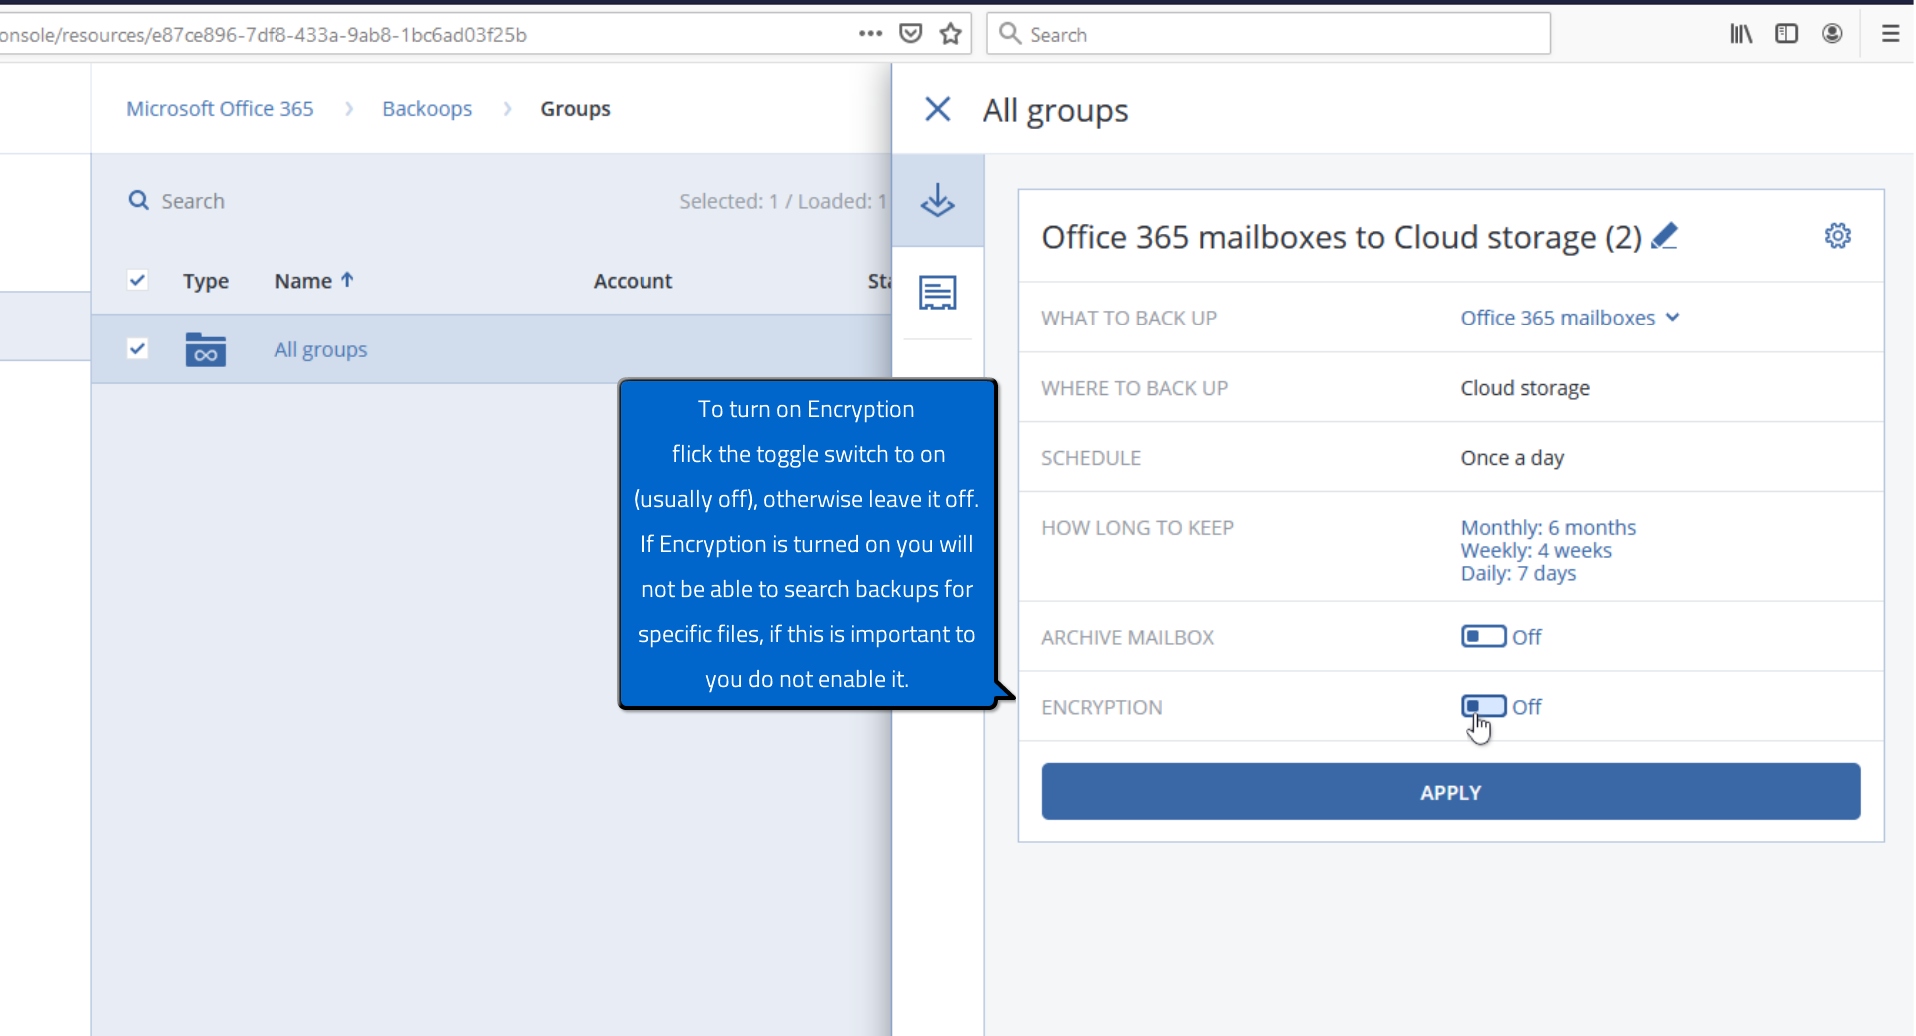The image size is (1916, 1036).
Task: Open the activities list icon tab
Action: tap(938, 293)
